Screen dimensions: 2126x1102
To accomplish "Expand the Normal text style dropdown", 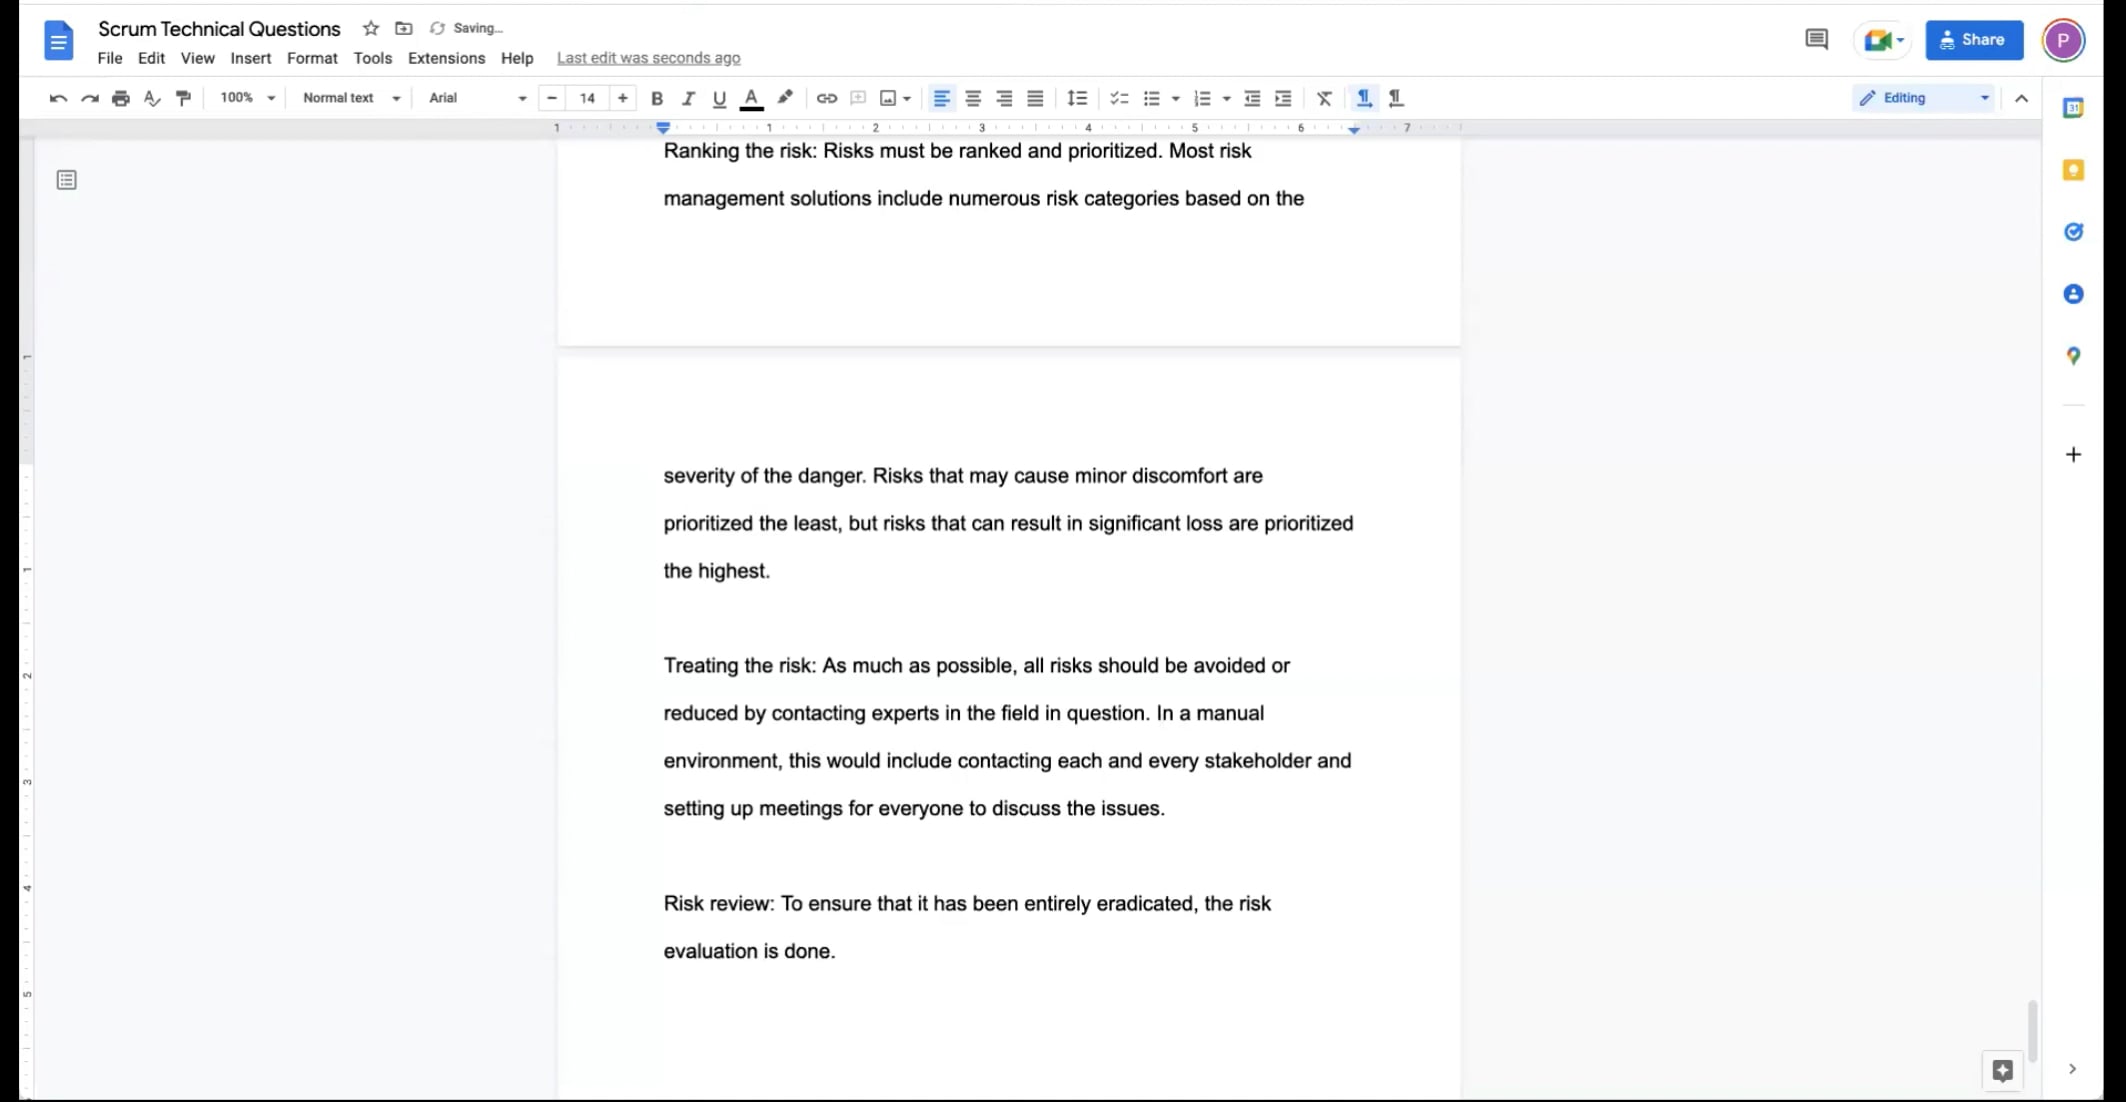I will tap(351, 98).
